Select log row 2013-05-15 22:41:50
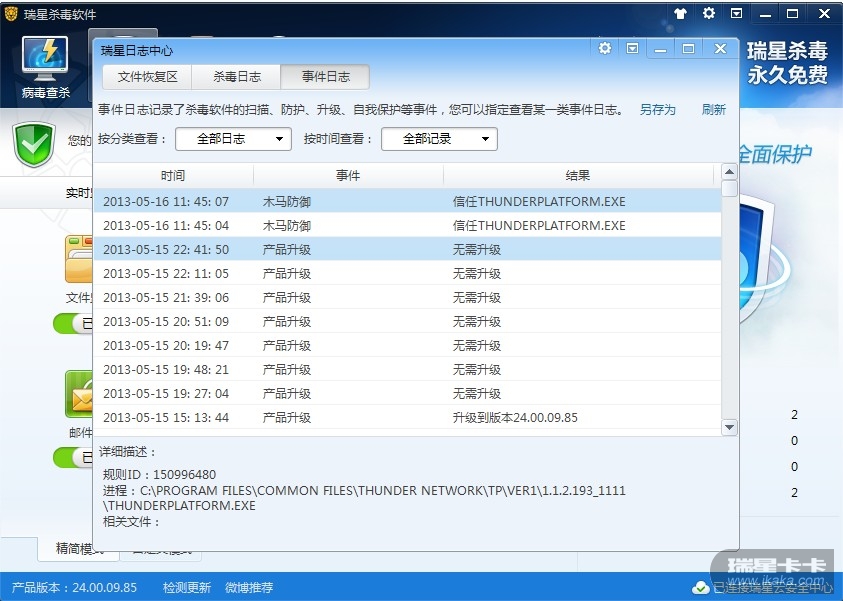843x601 pixels. (x=408, y=249)
